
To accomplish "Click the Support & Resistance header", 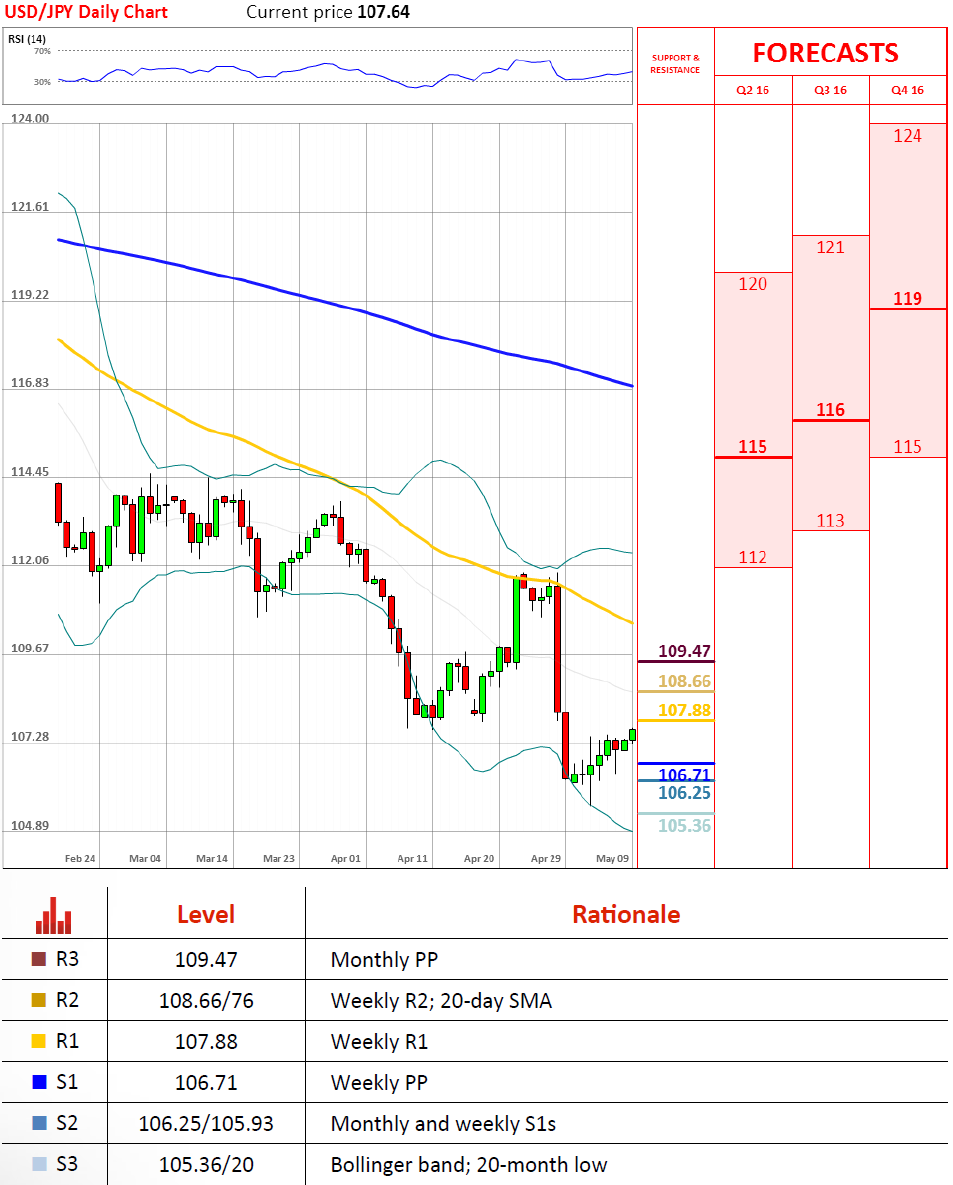I will [x=676, y=63].
